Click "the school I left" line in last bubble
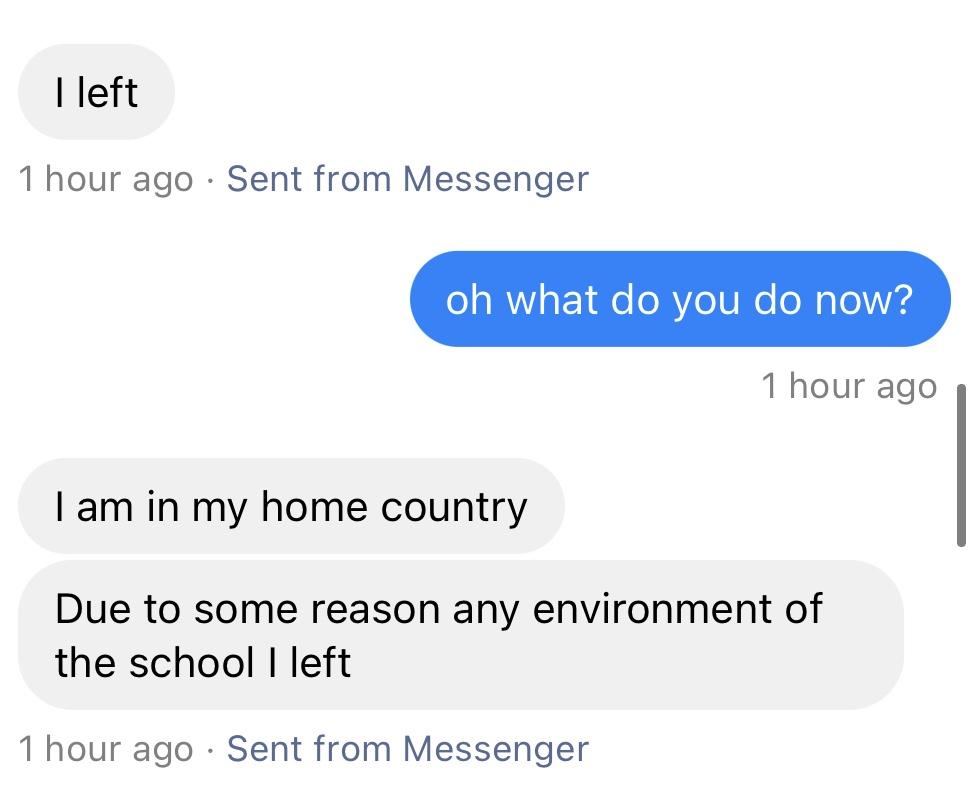The image size is (973, 787). click(x=203, y=662)
